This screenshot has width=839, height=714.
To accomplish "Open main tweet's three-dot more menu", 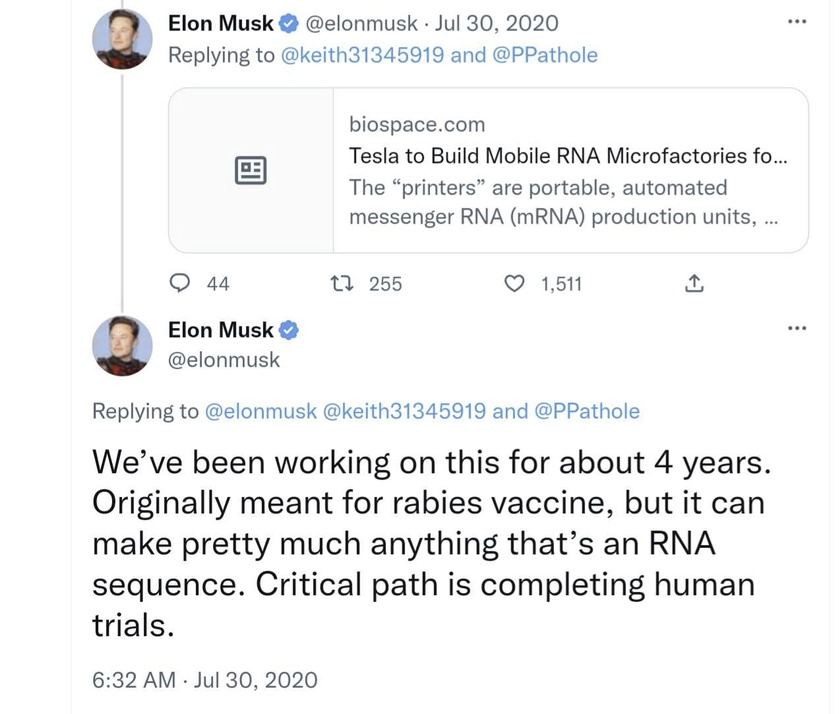I will click(x=796, y=328).
